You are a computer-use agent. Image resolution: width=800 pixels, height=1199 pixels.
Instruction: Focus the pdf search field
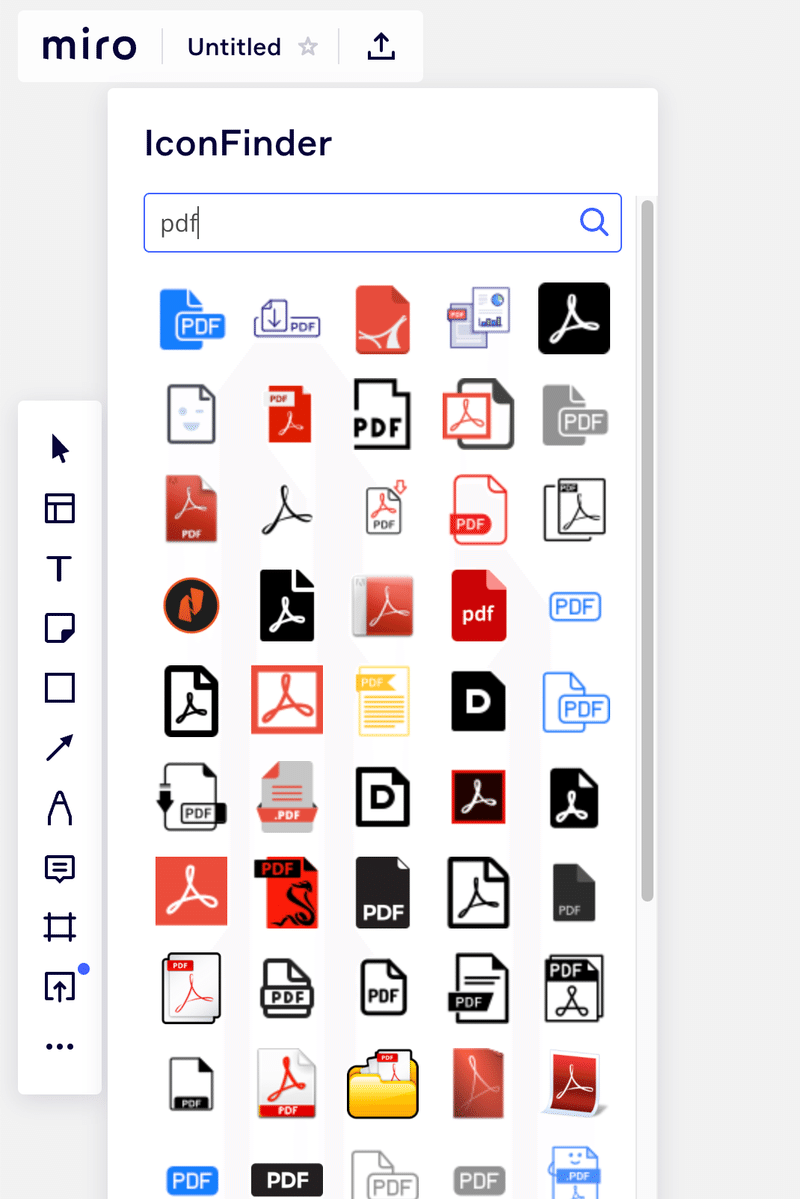382,223
